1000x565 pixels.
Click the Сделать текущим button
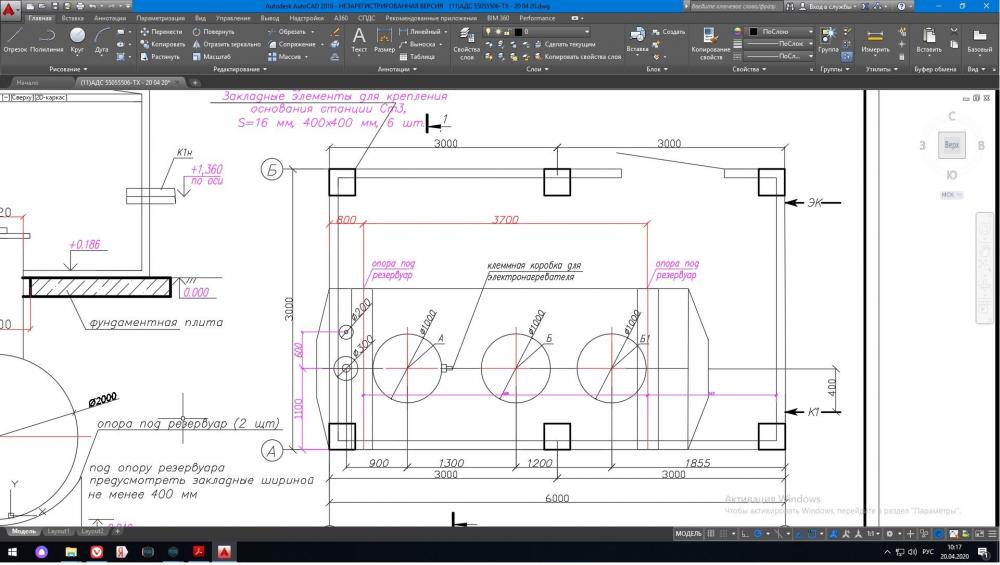[x=570, y=44]
